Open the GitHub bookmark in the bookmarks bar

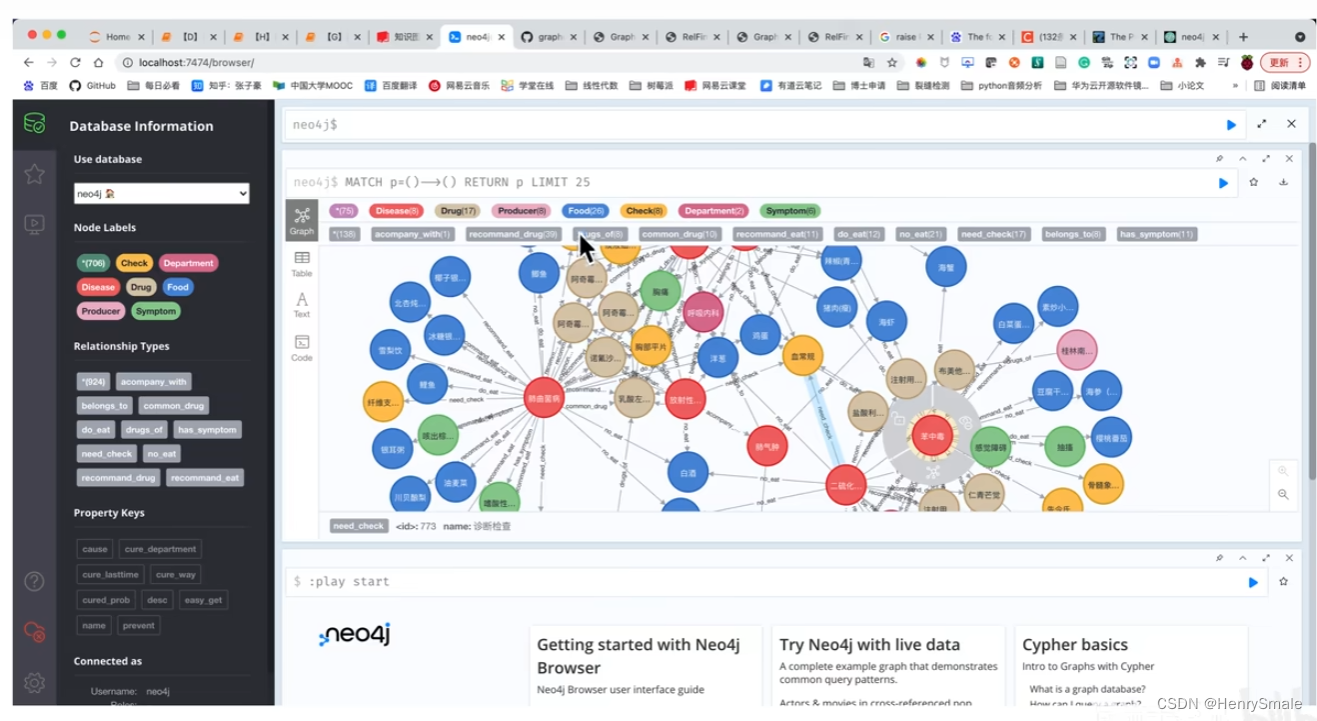(92, 86)
